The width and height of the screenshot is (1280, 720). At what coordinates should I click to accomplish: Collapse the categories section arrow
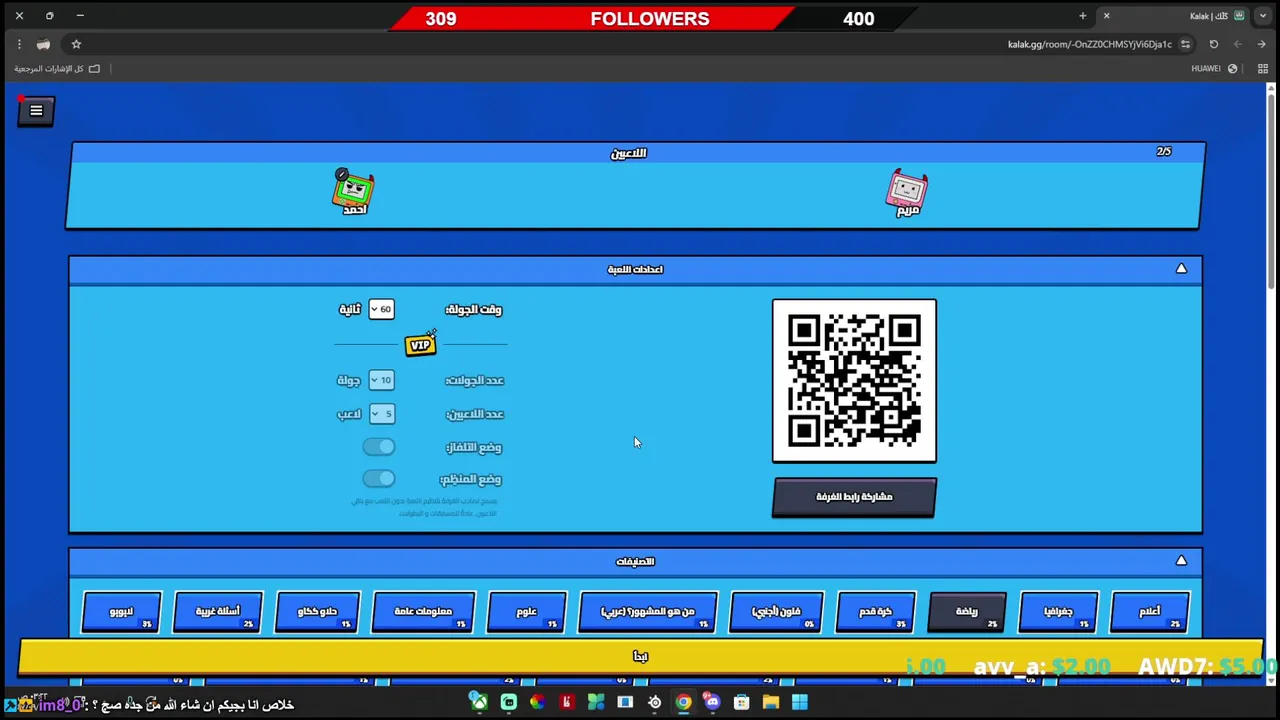coord(1181,561)
